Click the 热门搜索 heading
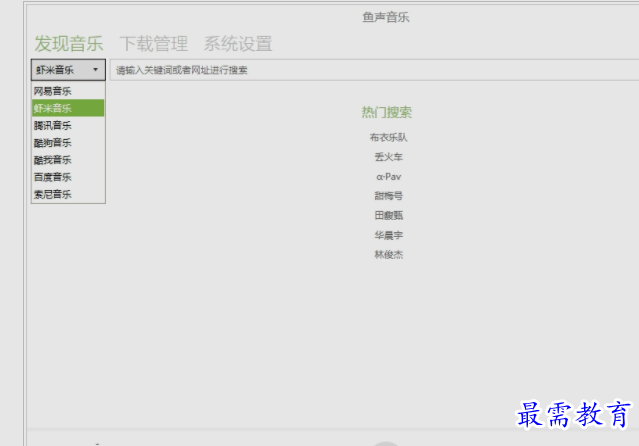The image size is (639, 446). (x=387, y=112)
